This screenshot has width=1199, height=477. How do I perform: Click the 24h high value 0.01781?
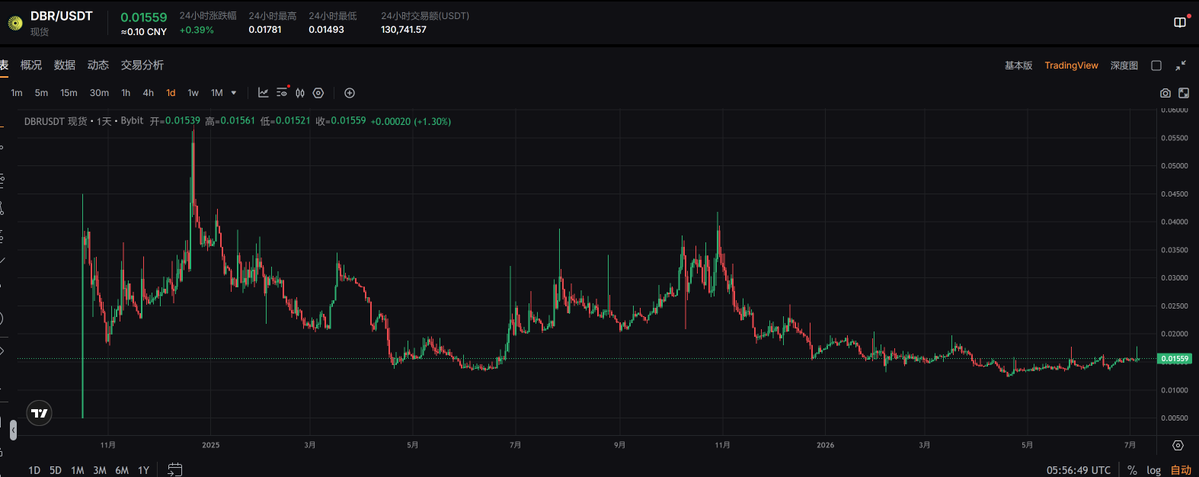(x=265, y=30)
